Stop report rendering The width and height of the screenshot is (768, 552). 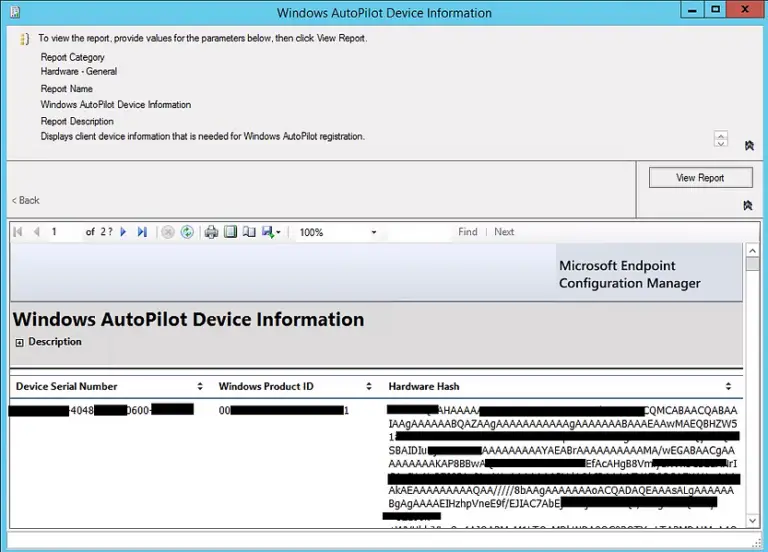168,232
